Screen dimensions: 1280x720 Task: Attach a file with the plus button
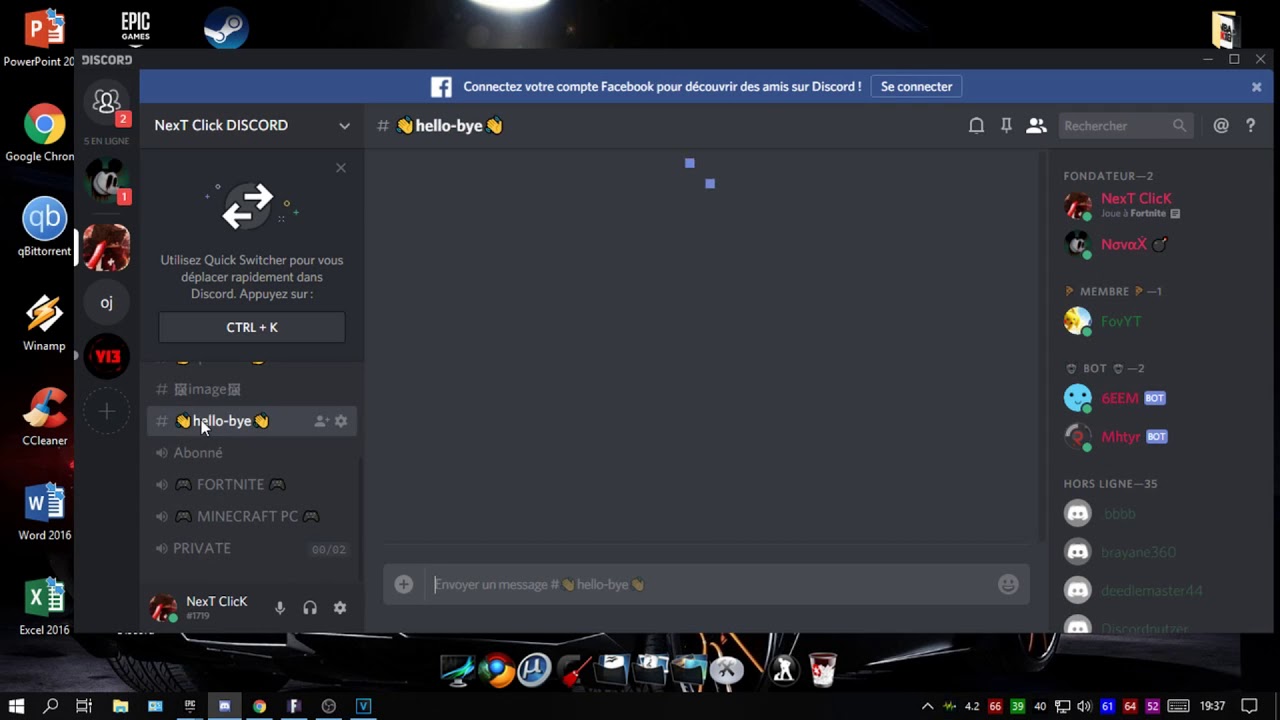coord(404,584)
